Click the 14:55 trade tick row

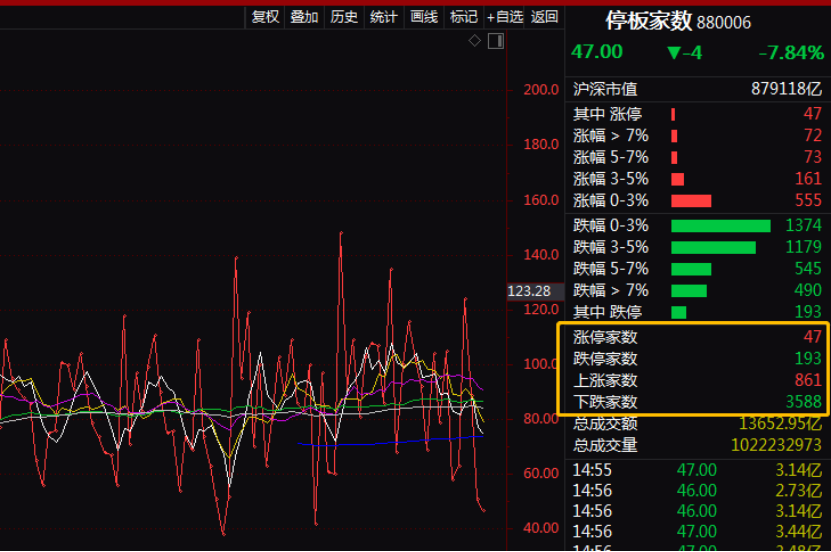(x=697, y=469)
